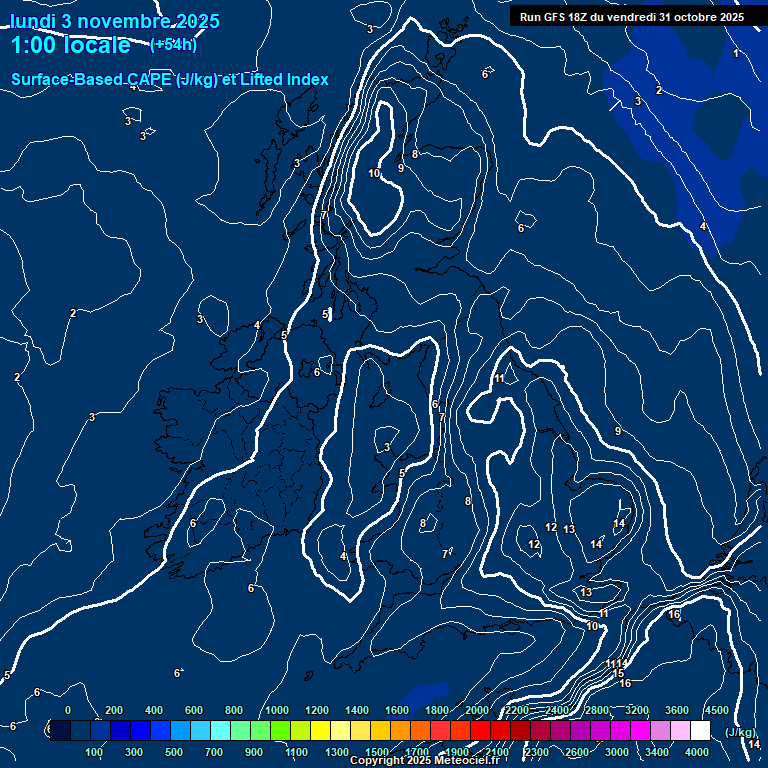Click the 4500 legend scale label
The width and height of the screenshot is (768, 768).
(x=716, y=710)
